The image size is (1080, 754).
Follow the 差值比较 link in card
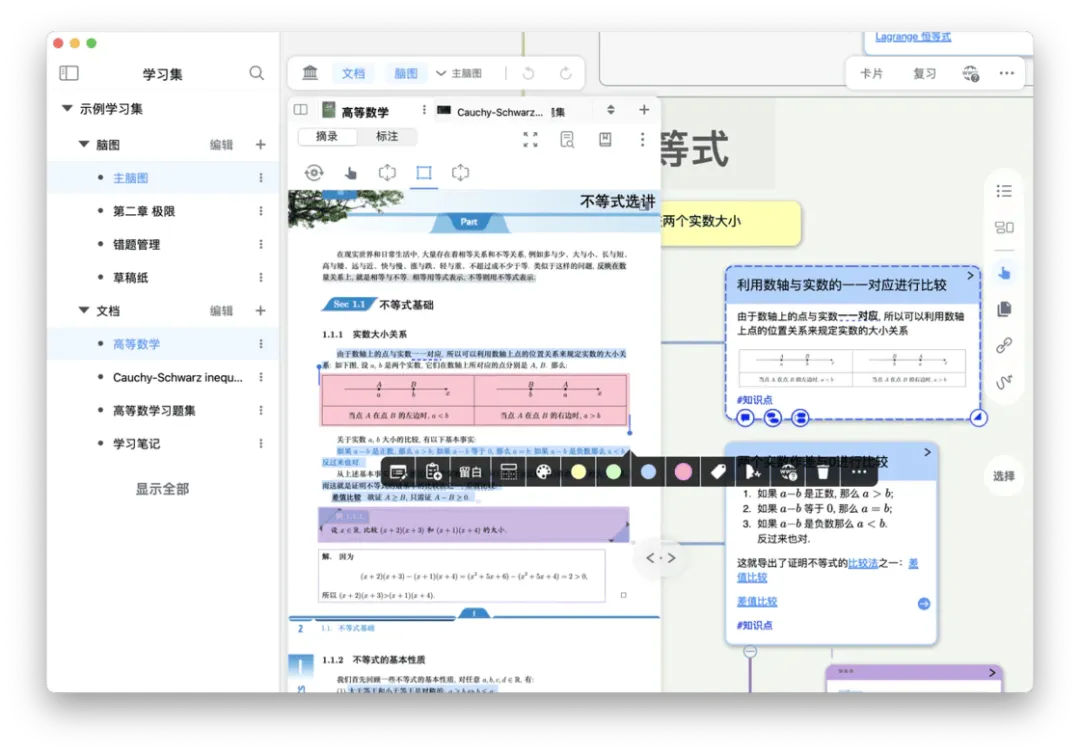point(757,602)
